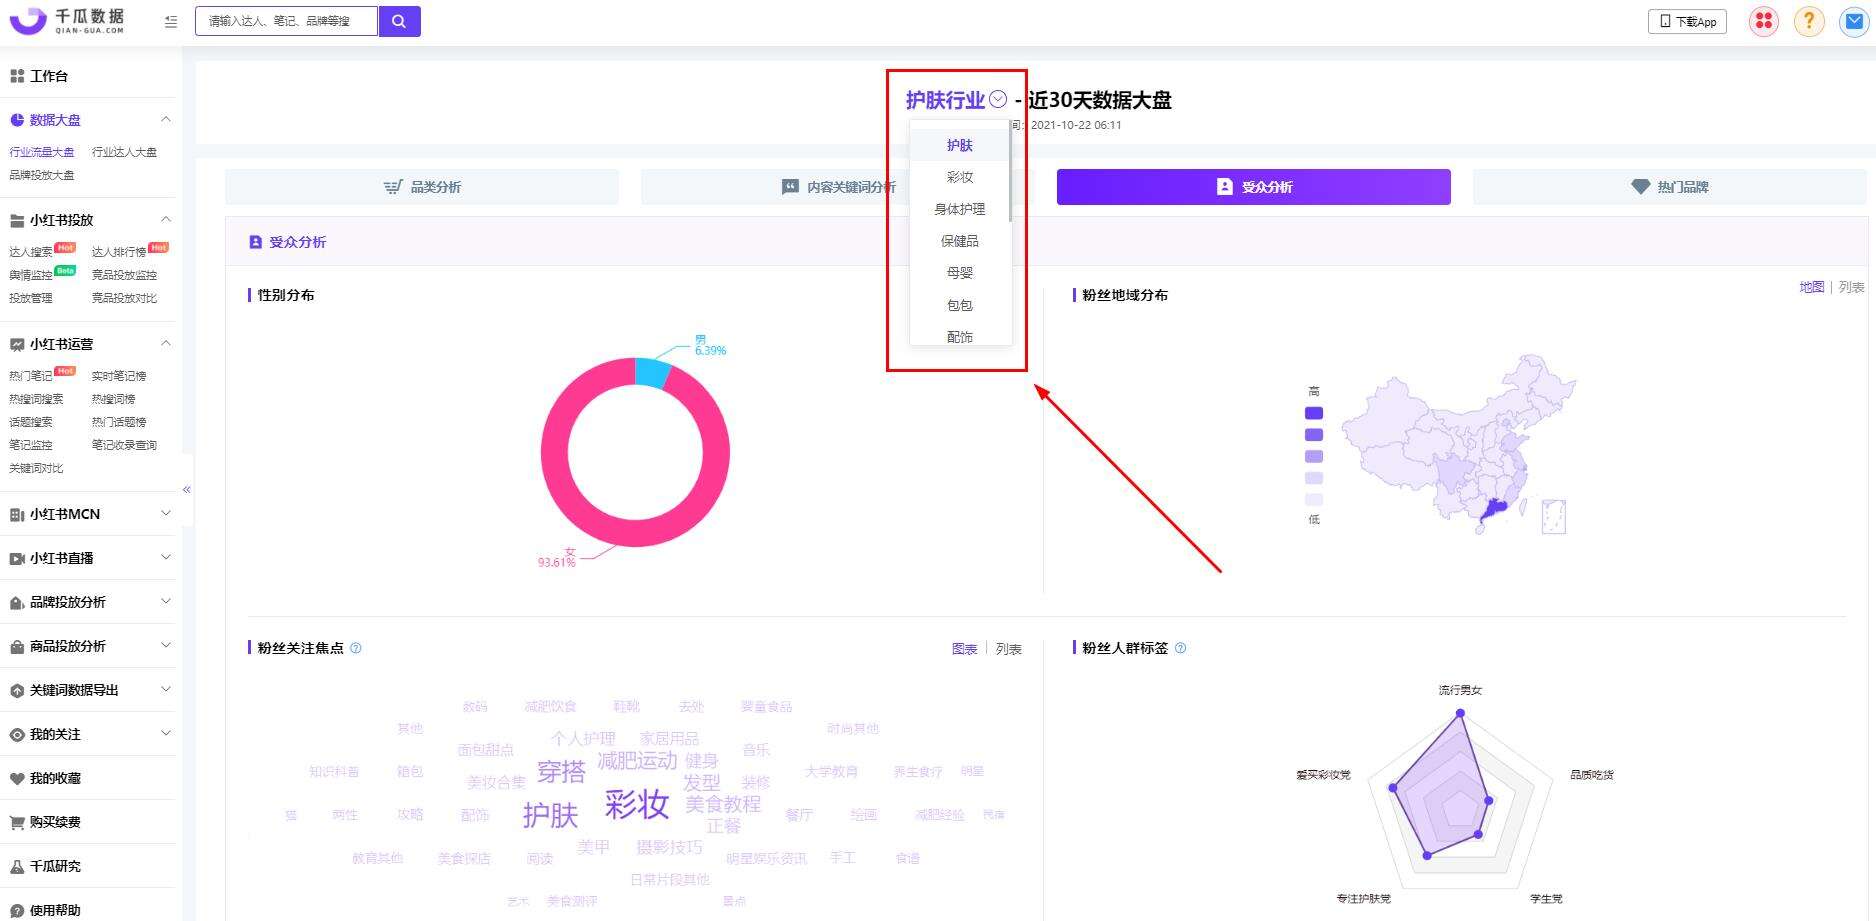Switch 粉丝关注焦点 to 列表 view
Screen dimensions: 1876x921
point(1008,649)
